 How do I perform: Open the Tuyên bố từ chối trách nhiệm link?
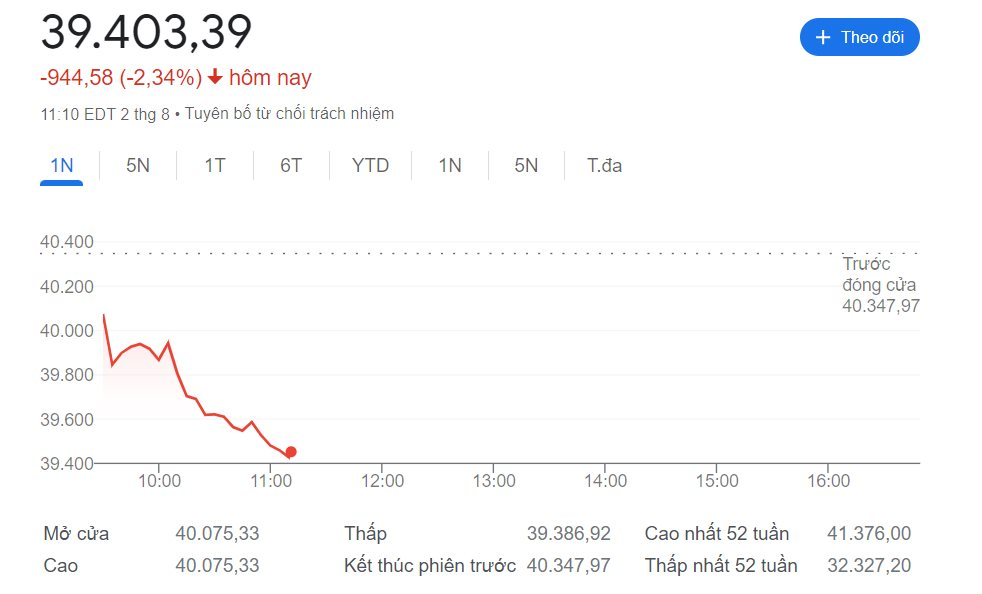coord(289,114)
